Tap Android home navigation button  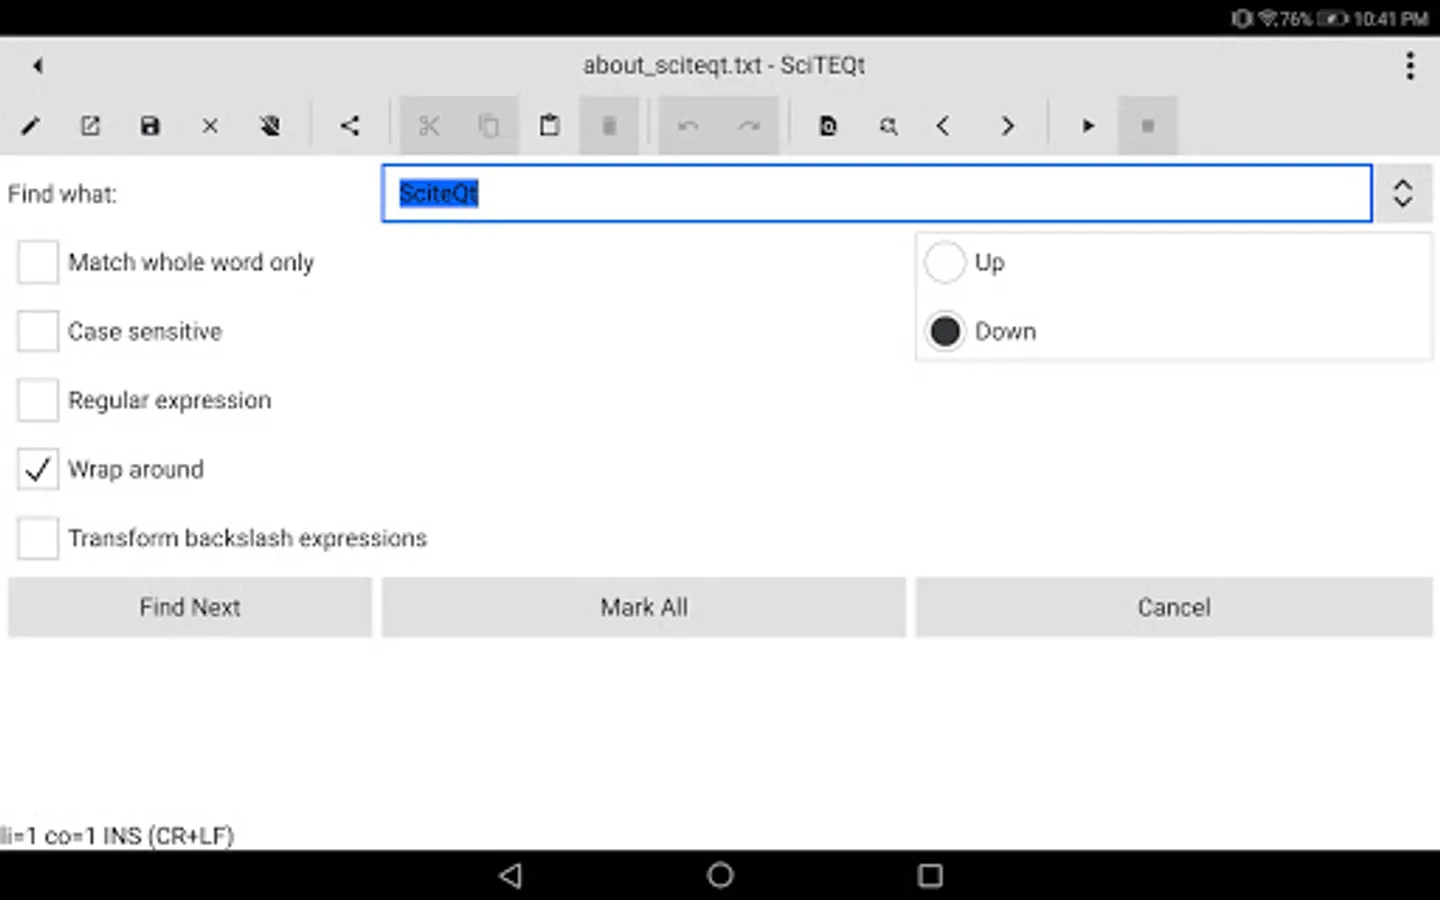pos(720,876)
